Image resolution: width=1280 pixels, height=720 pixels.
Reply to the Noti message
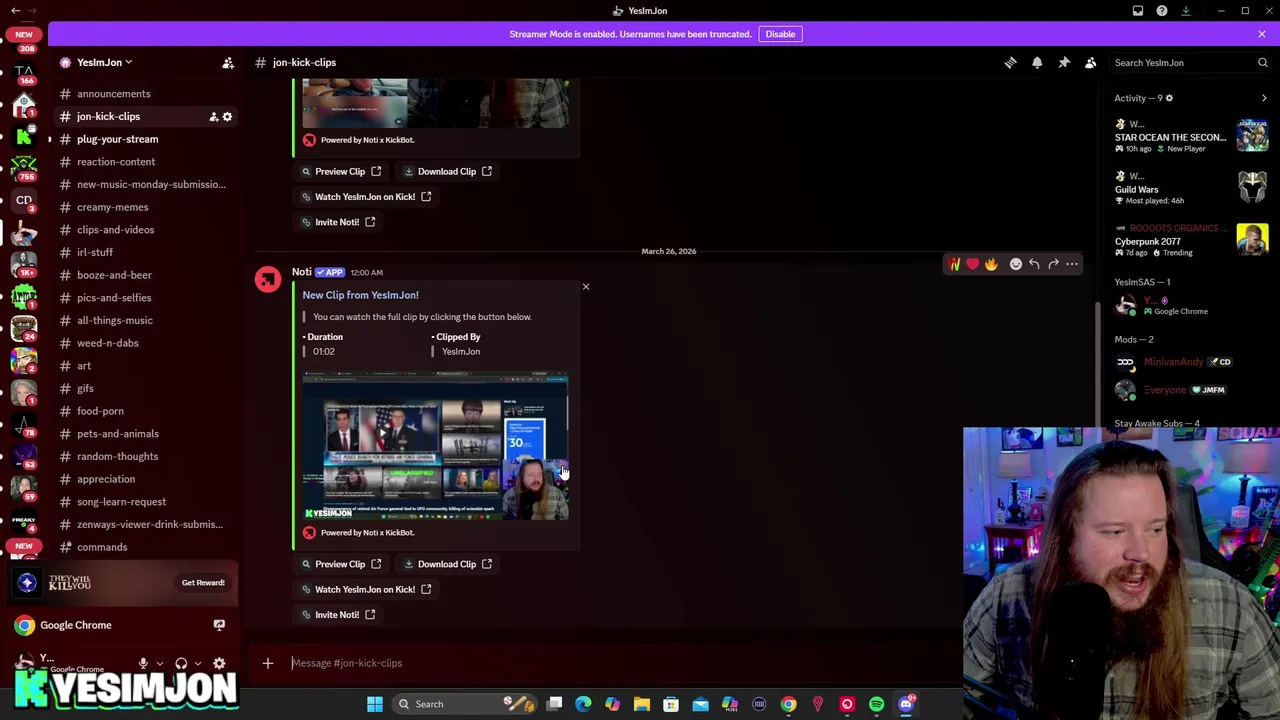coord(1034,264)
